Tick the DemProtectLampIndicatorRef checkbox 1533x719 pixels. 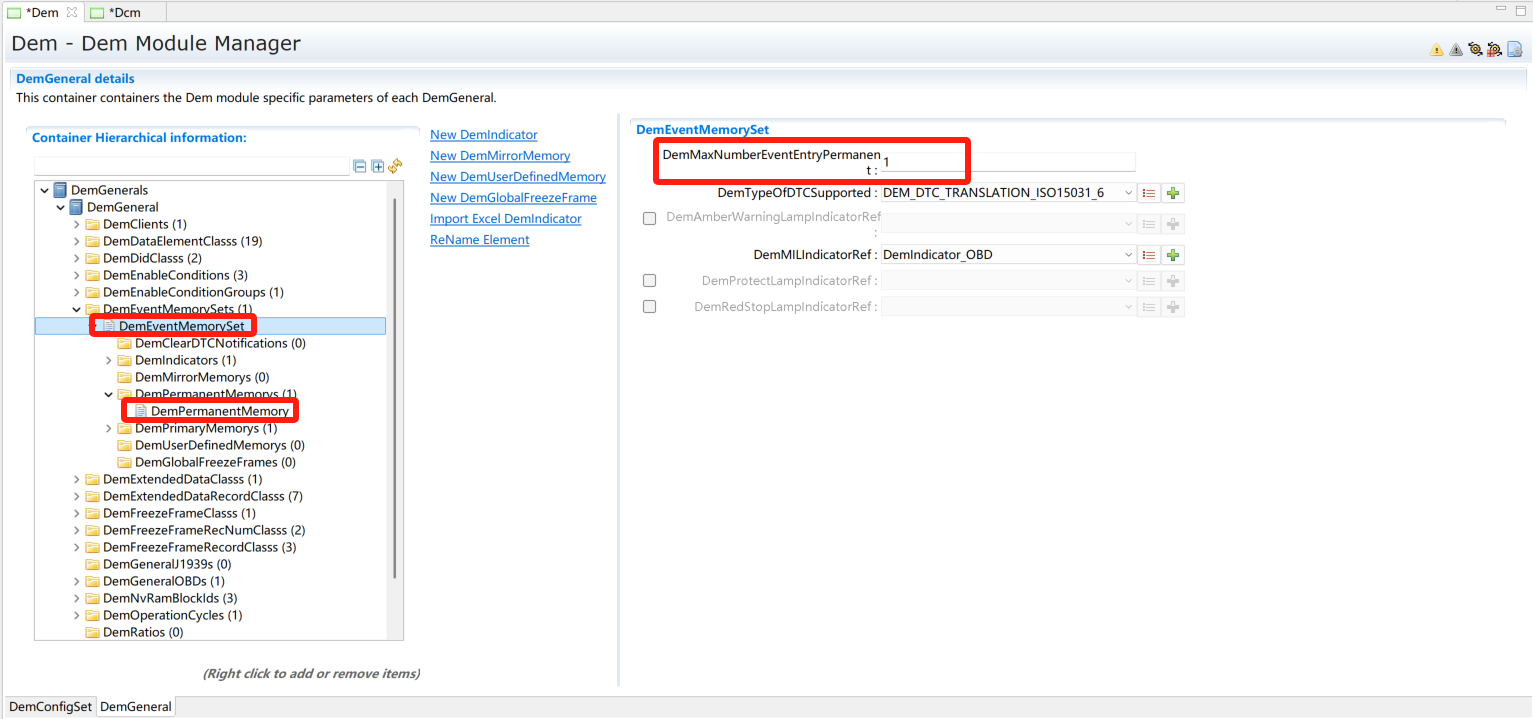click(x=649, y=281)
